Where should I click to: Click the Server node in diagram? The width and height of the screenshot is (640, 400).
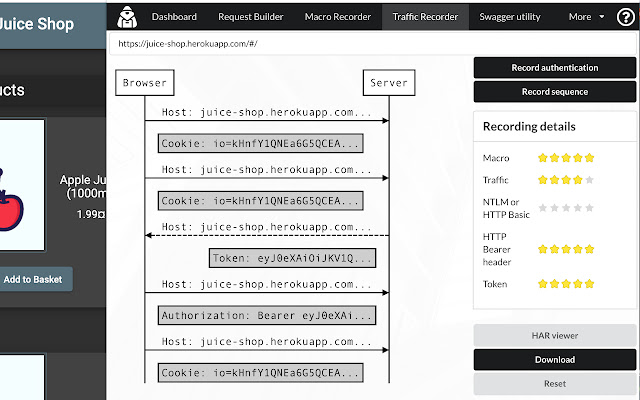(x=389, y=83)
